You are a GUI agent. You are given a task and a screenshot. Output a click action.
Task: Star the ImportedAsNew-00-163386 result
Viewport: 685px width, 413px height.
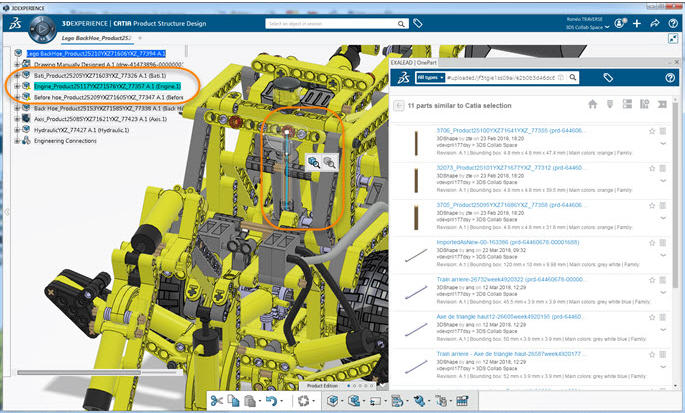click(x=652, y=243)
